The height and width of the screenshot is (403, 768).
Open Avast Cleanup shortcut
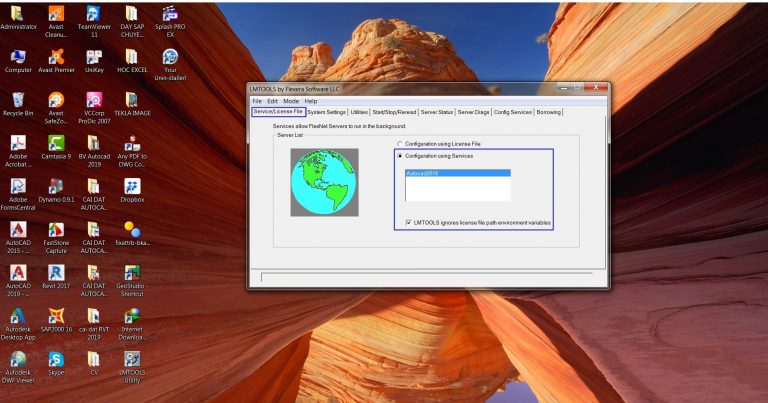(56, 21)
